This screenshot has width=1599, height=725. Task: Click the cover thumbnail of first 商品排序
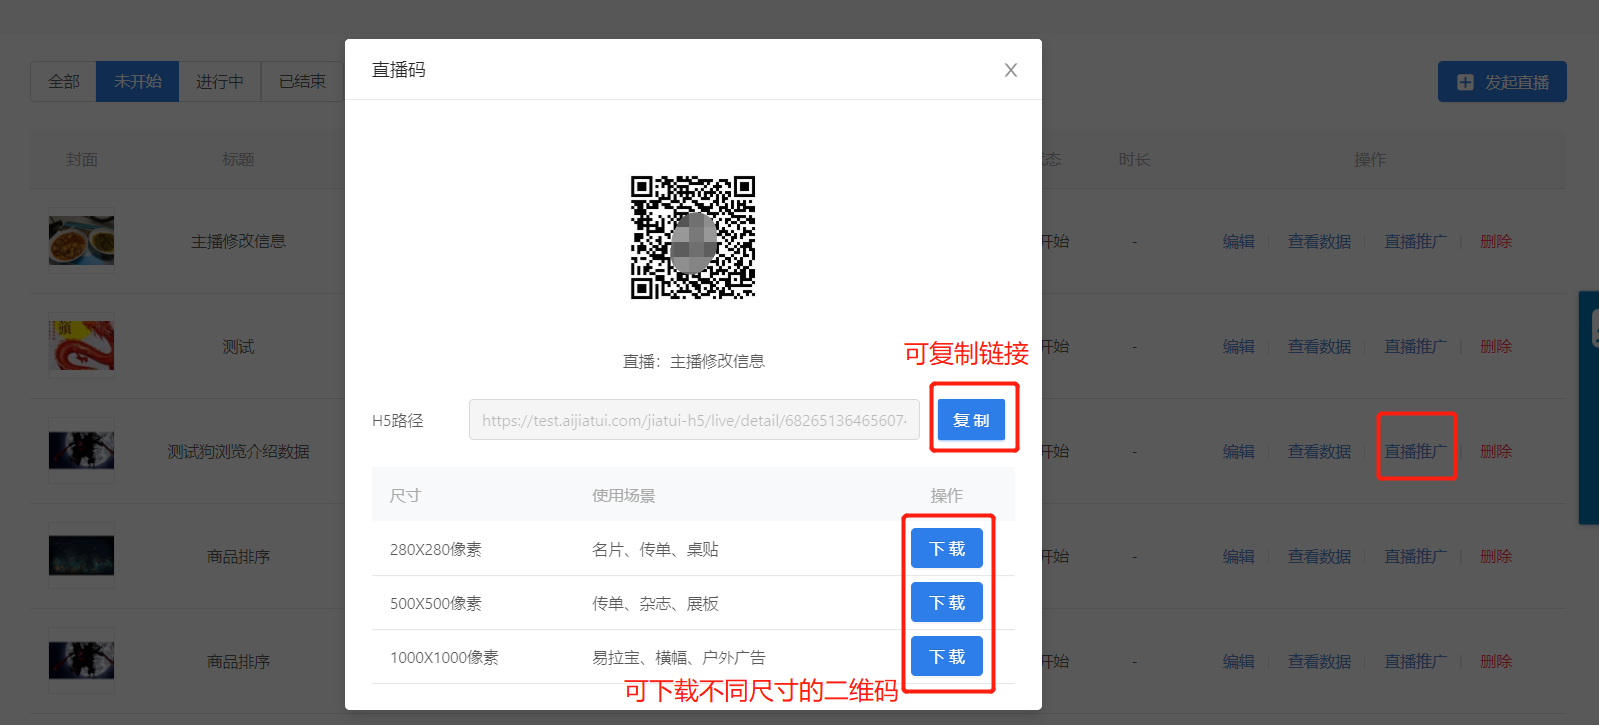point(81,556)
